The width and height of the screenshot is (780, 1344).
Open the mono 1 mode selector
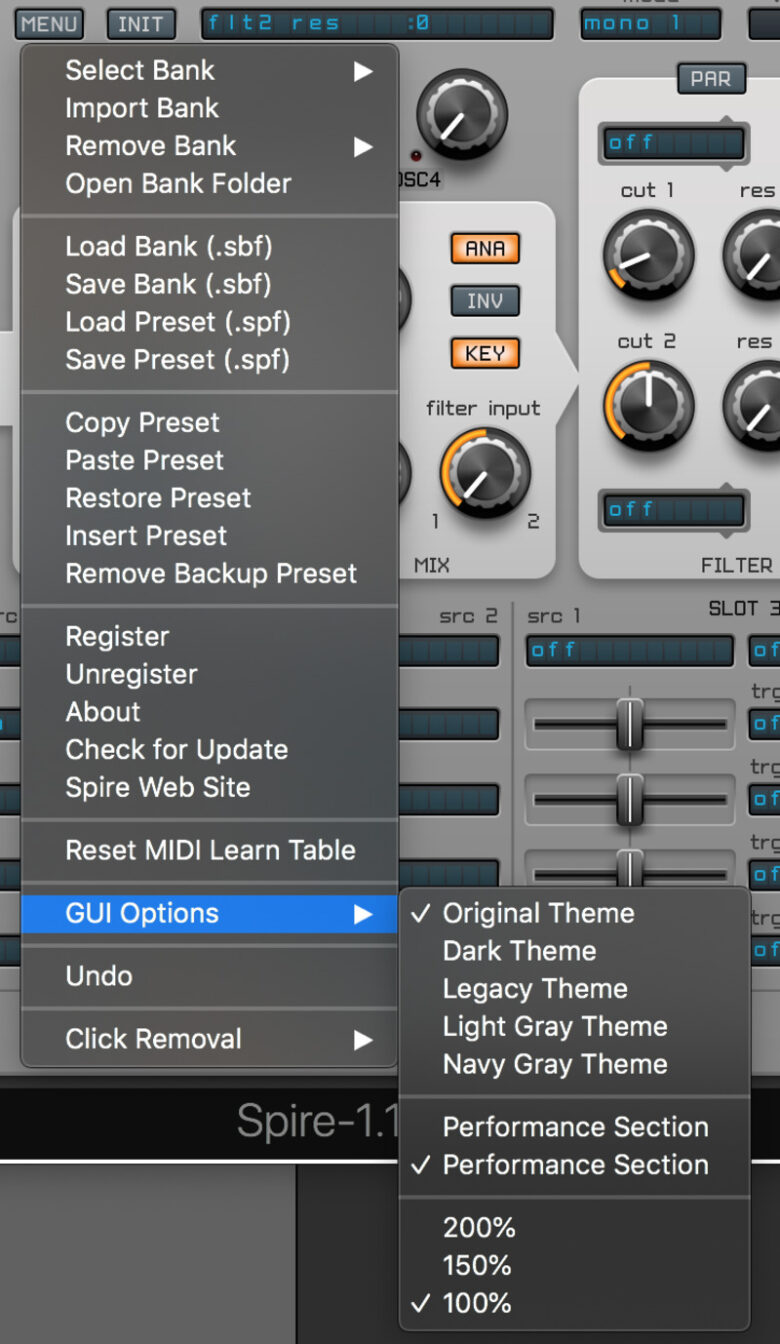(x=650, y=23)
